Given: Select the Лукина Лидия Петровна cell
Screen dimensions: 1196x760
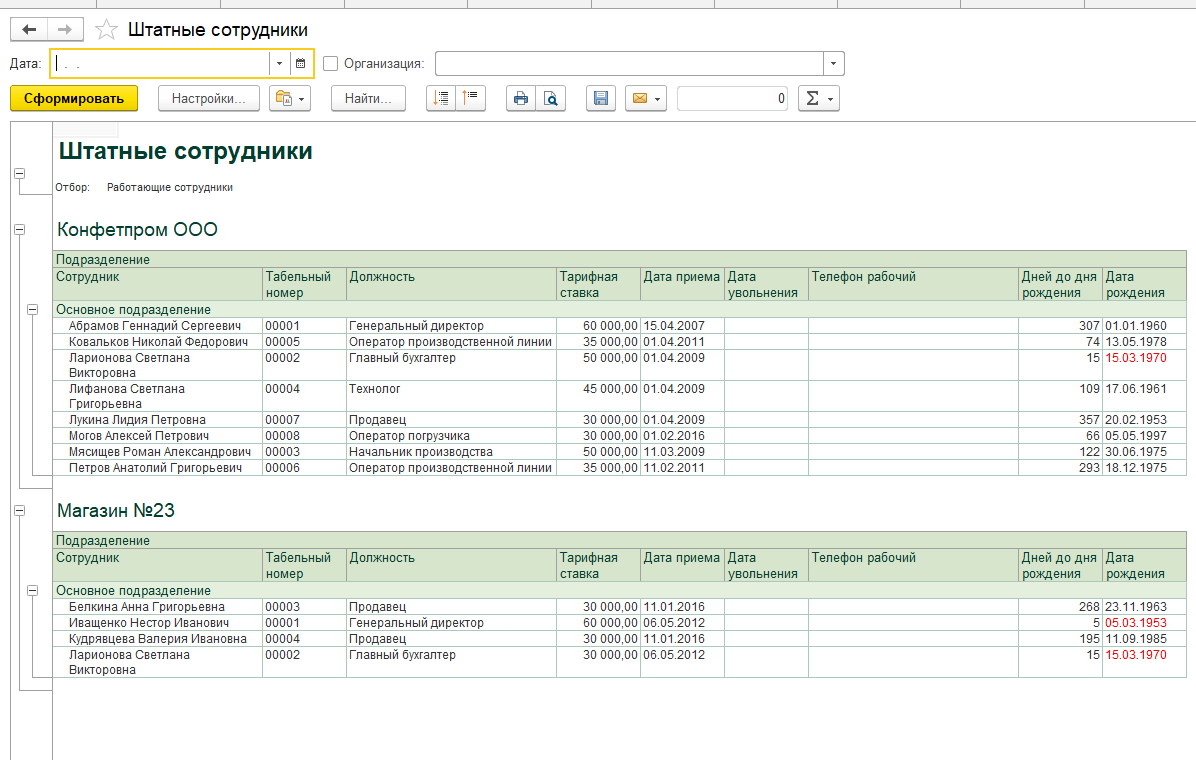Looking at the screenshot, I should (x=158, y=420).
